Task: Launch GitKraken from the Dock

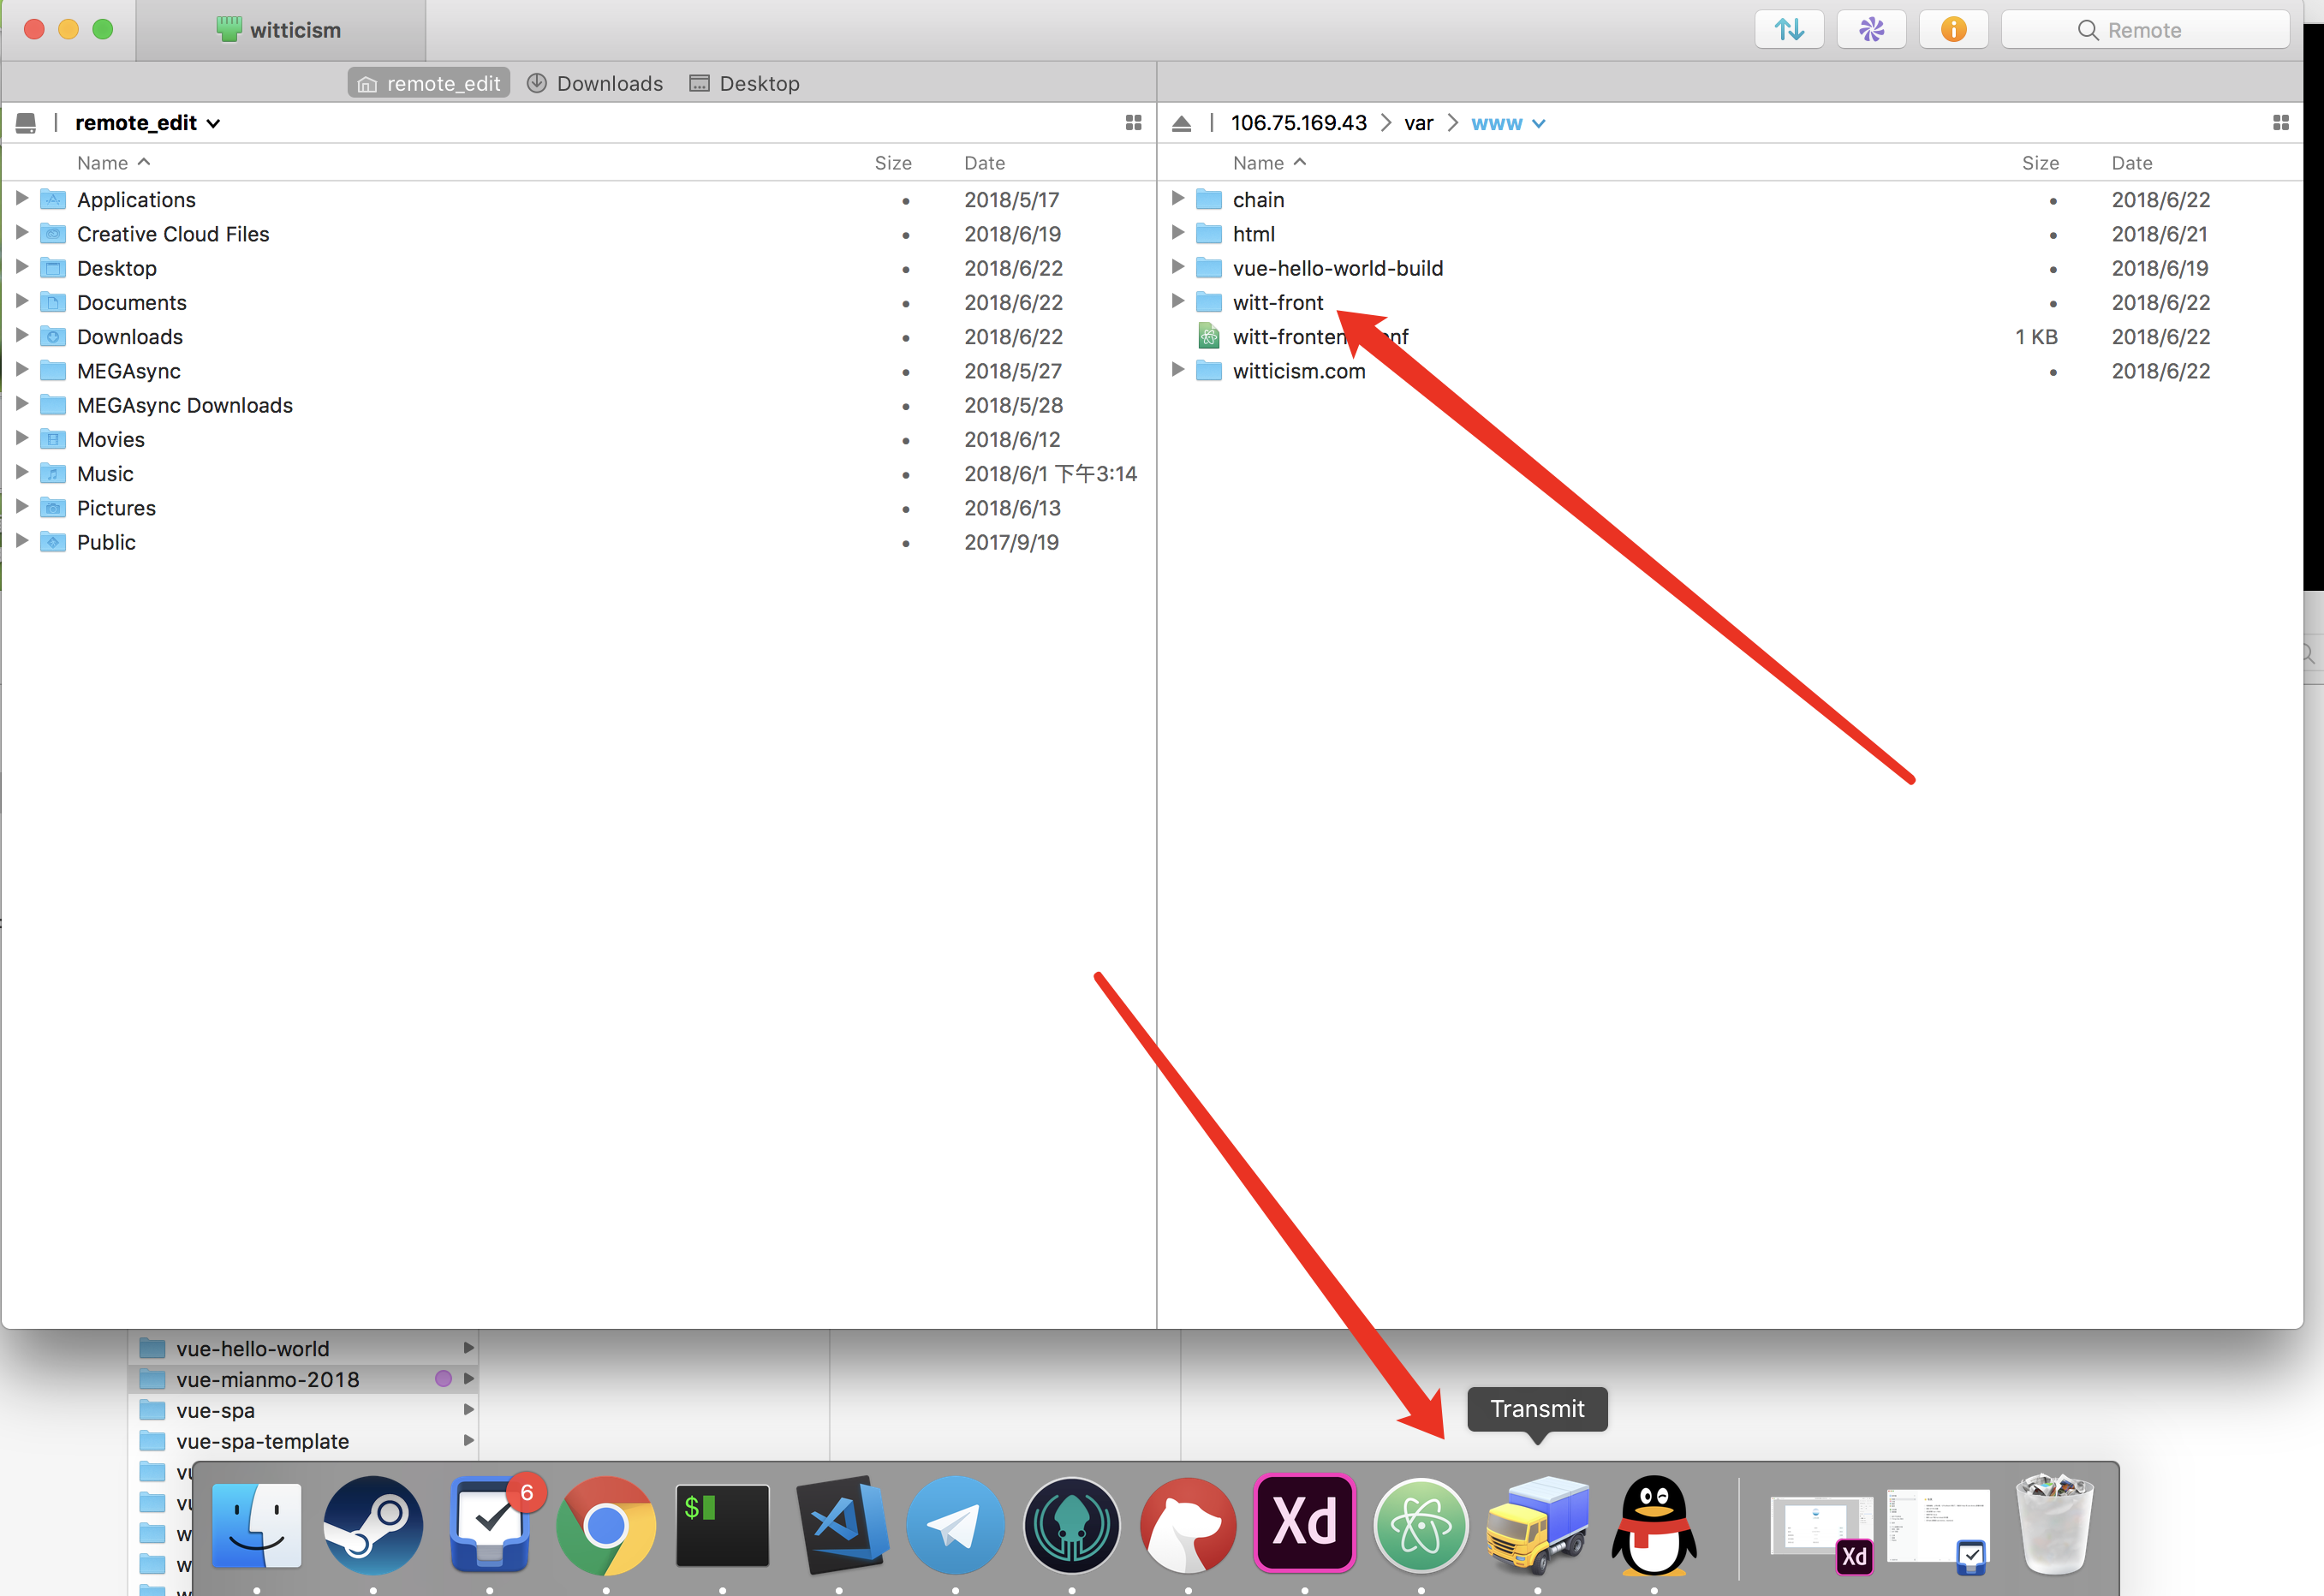Action: [x=1071, y=1524]
